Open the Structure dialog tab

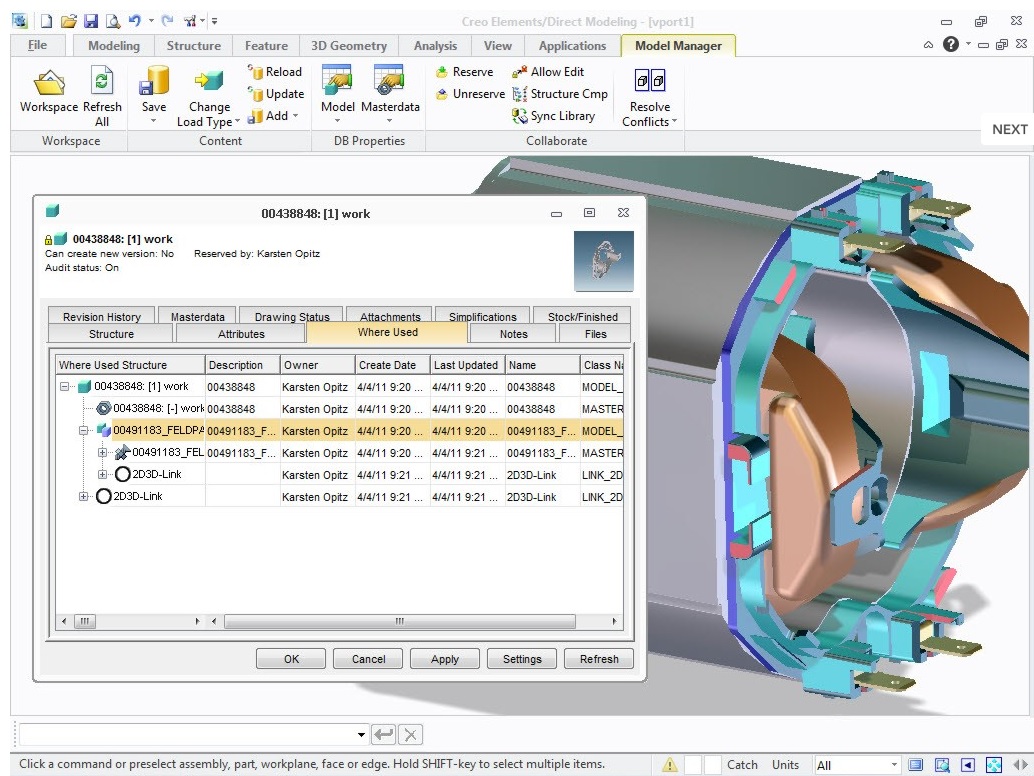111,334
